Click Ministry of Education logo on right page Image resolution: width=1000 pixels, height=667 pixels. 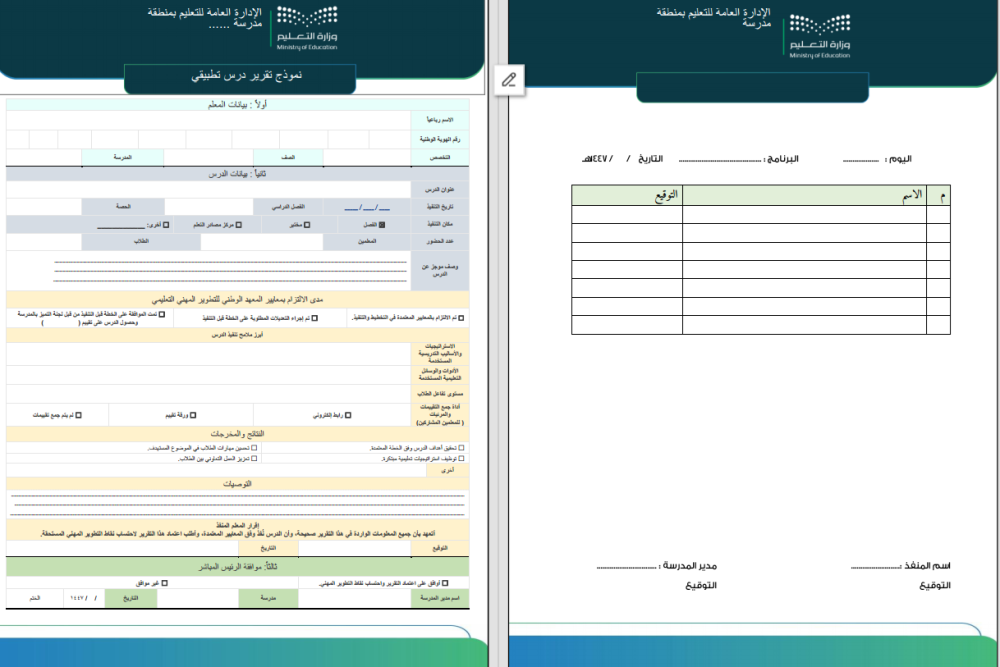tap(819, 36)
